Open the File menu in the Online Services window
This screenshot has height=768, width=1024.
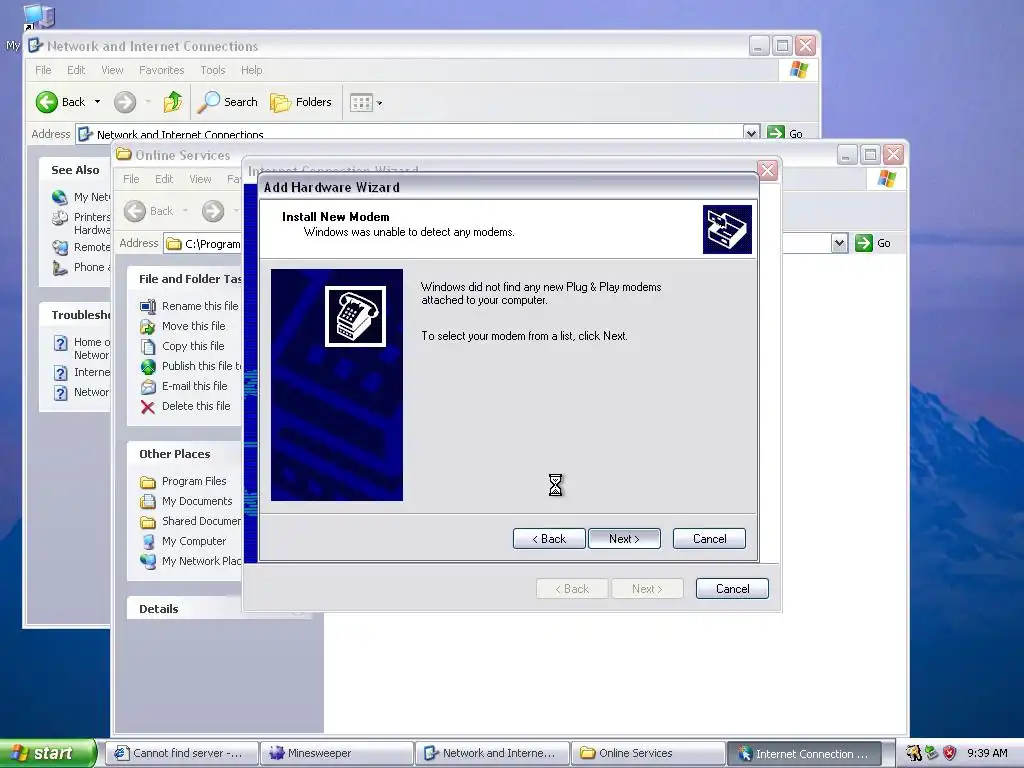click(x=131, y=179)
